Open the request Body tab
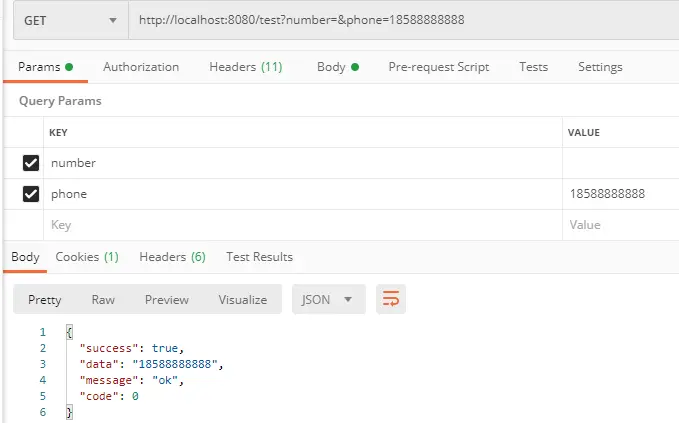 (338, 67)
